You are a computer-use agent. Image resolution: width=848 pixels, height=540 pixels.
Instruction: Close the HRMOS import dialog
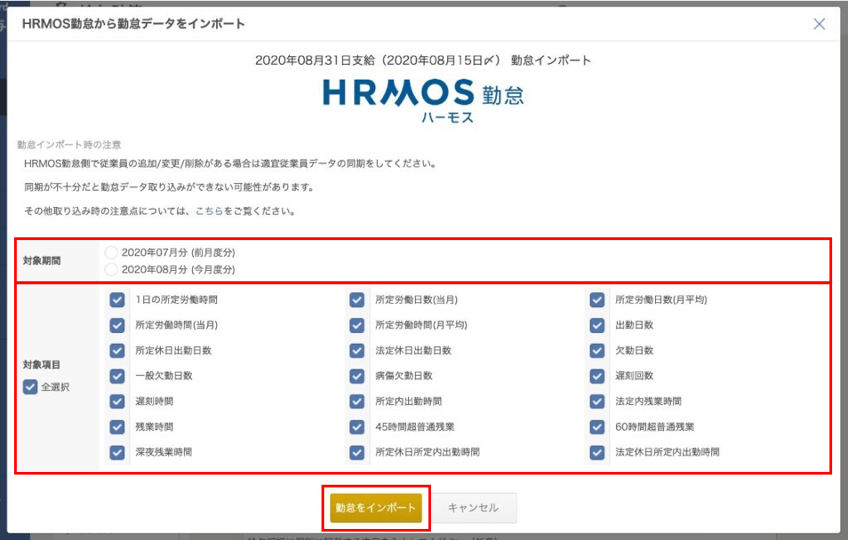point(819,24)
